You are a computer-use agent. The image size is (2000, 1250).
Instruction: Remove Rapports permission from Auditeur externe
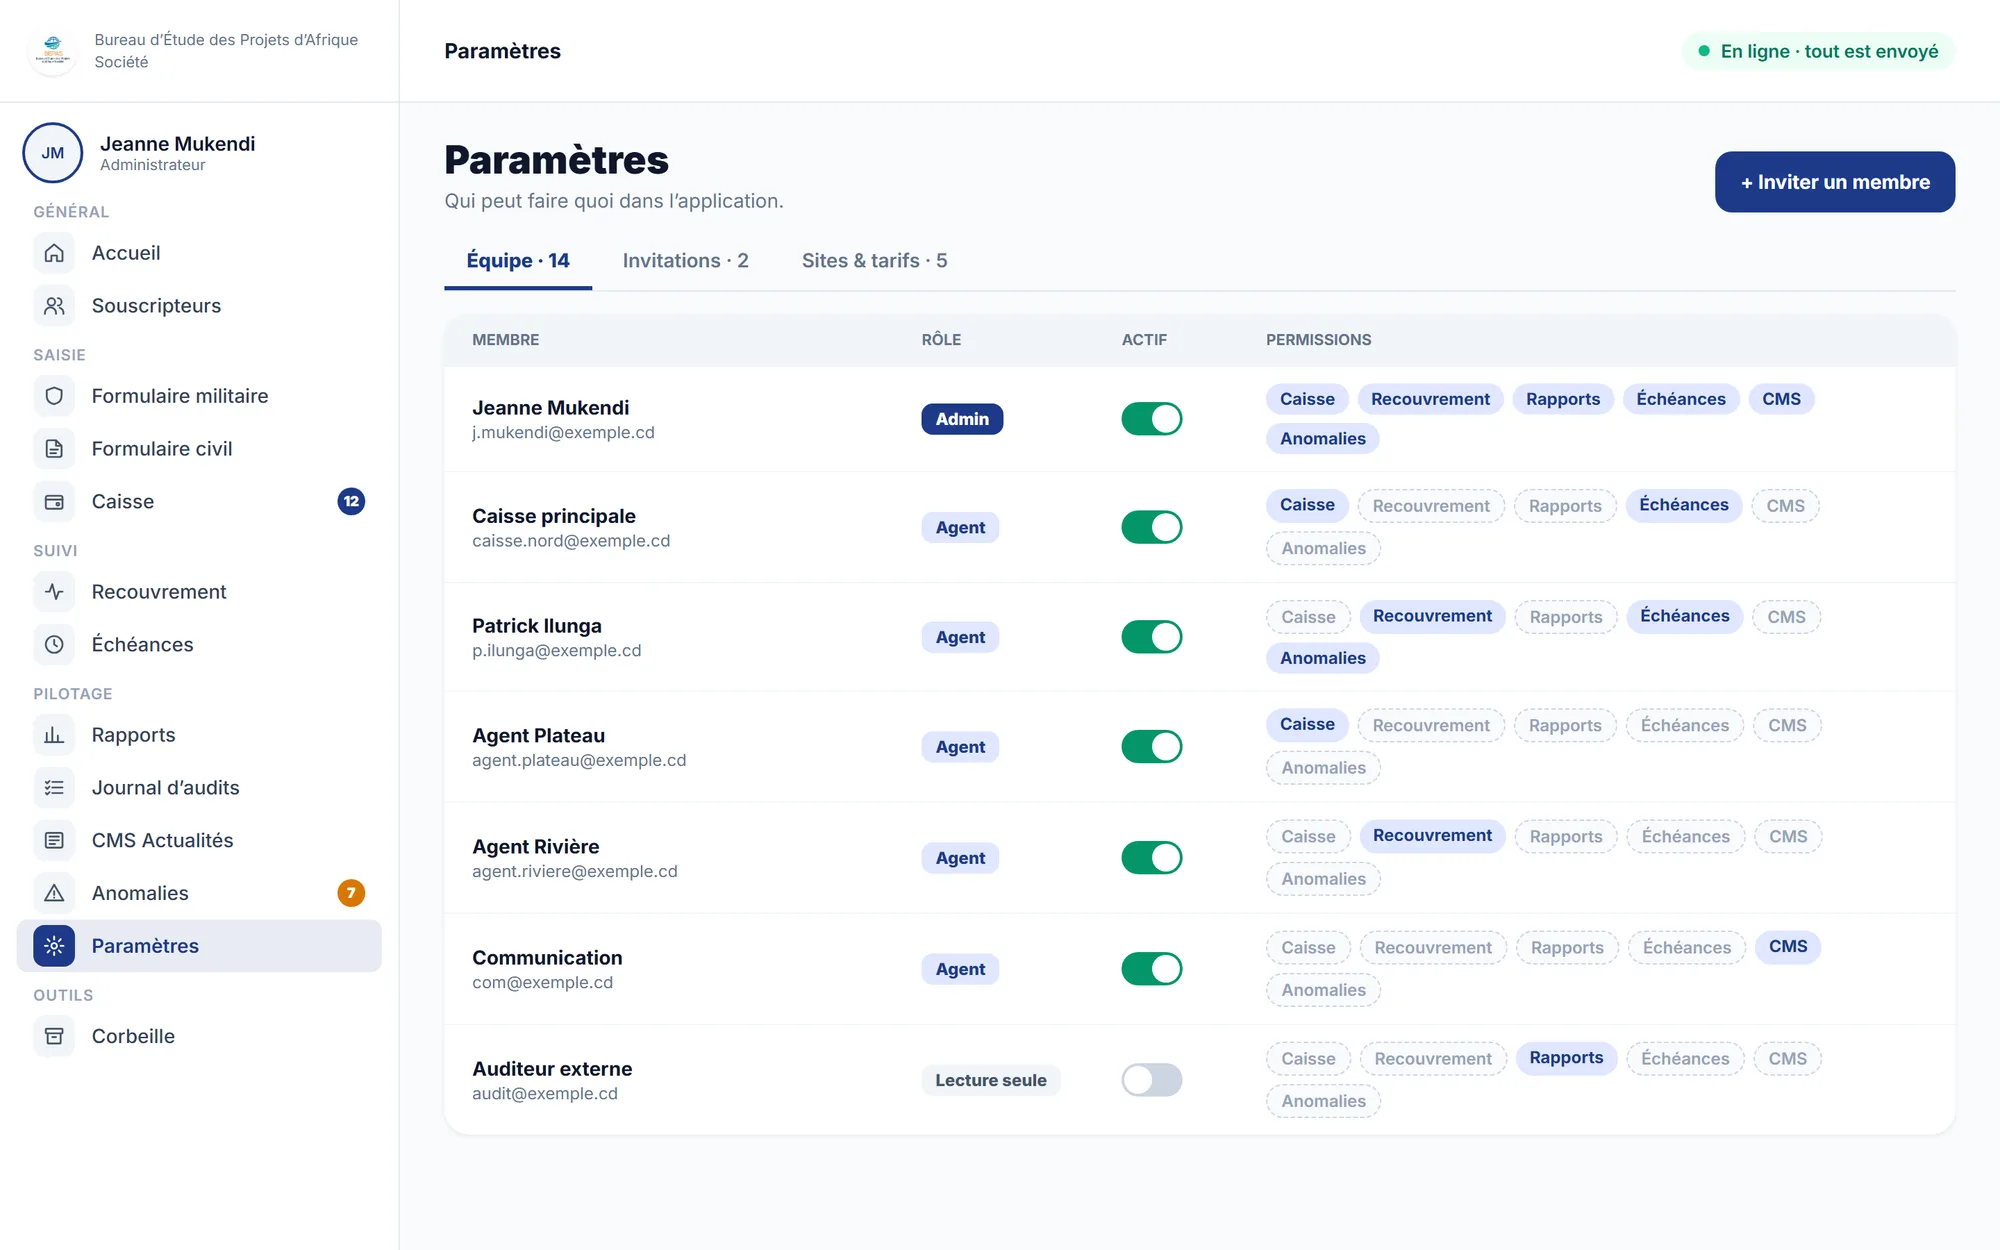coord(1566,1058)
